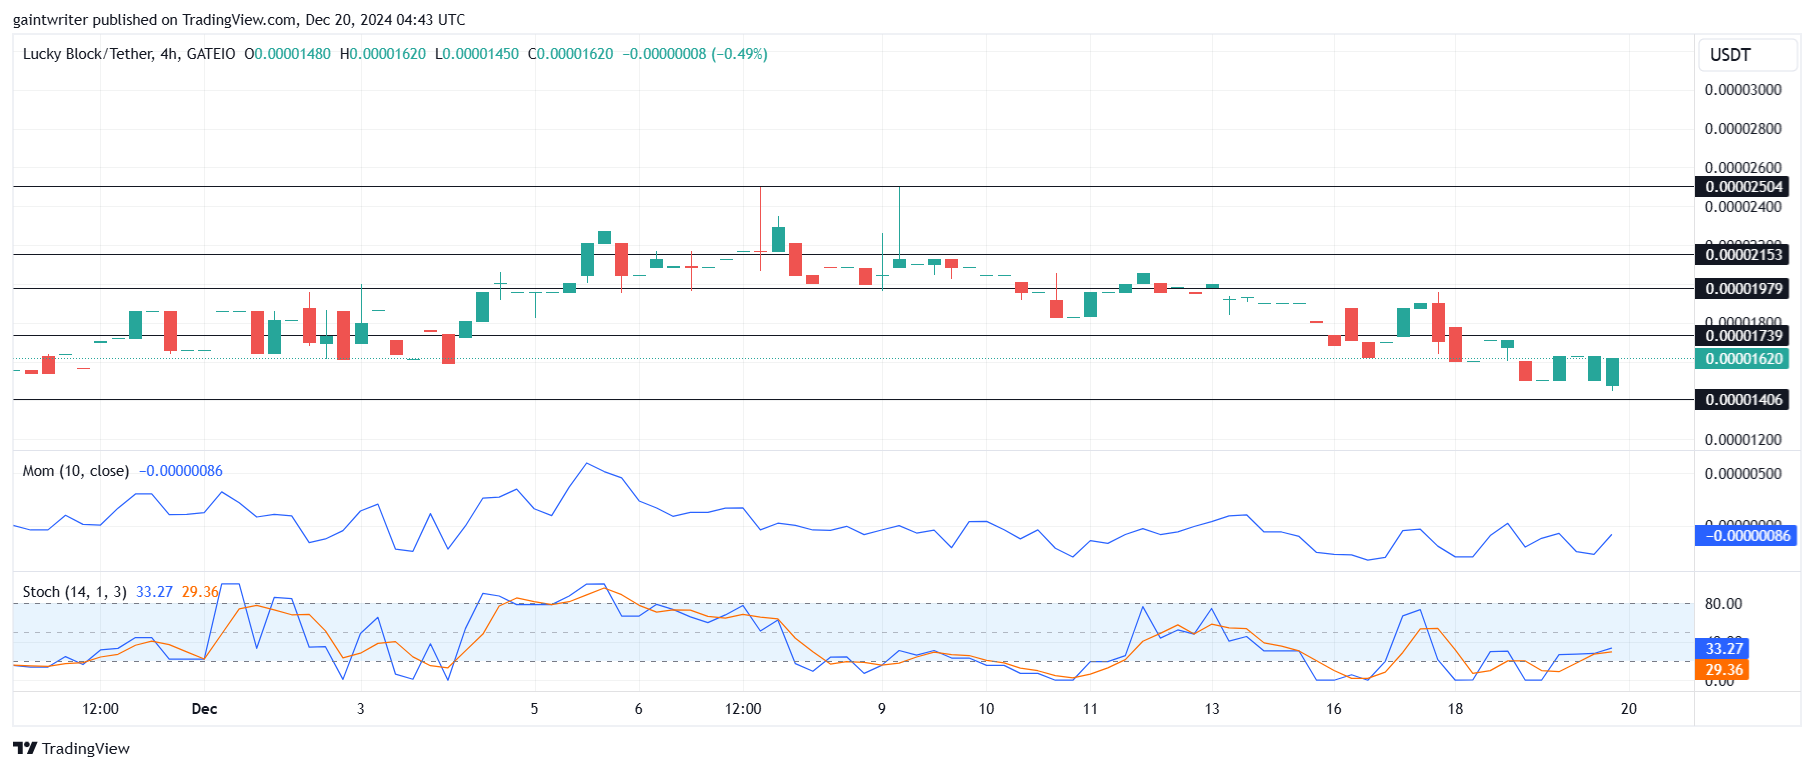Screen dimensions: 1814x770
Task: Select the high value after H
Action: click(388, 54)
